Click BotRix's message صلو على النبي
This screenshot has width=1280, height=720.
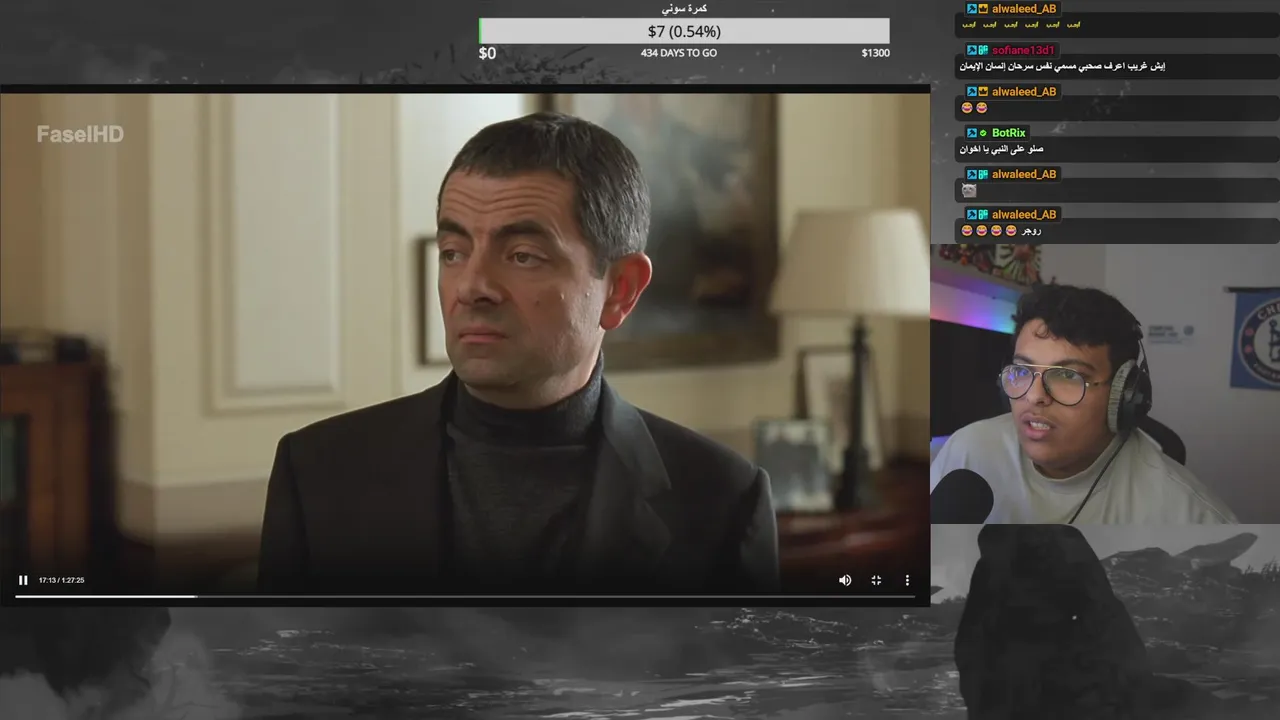point(1002,149)
